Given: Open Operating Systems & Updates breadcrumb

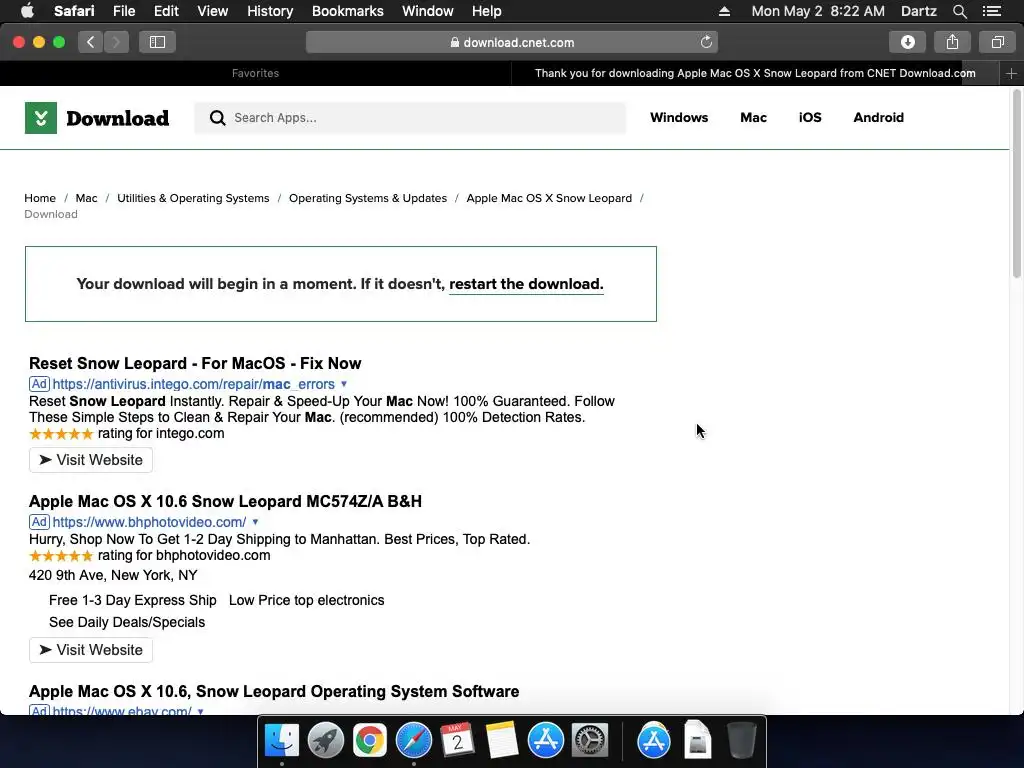Looking at the screenshot, I should (368, 198).
